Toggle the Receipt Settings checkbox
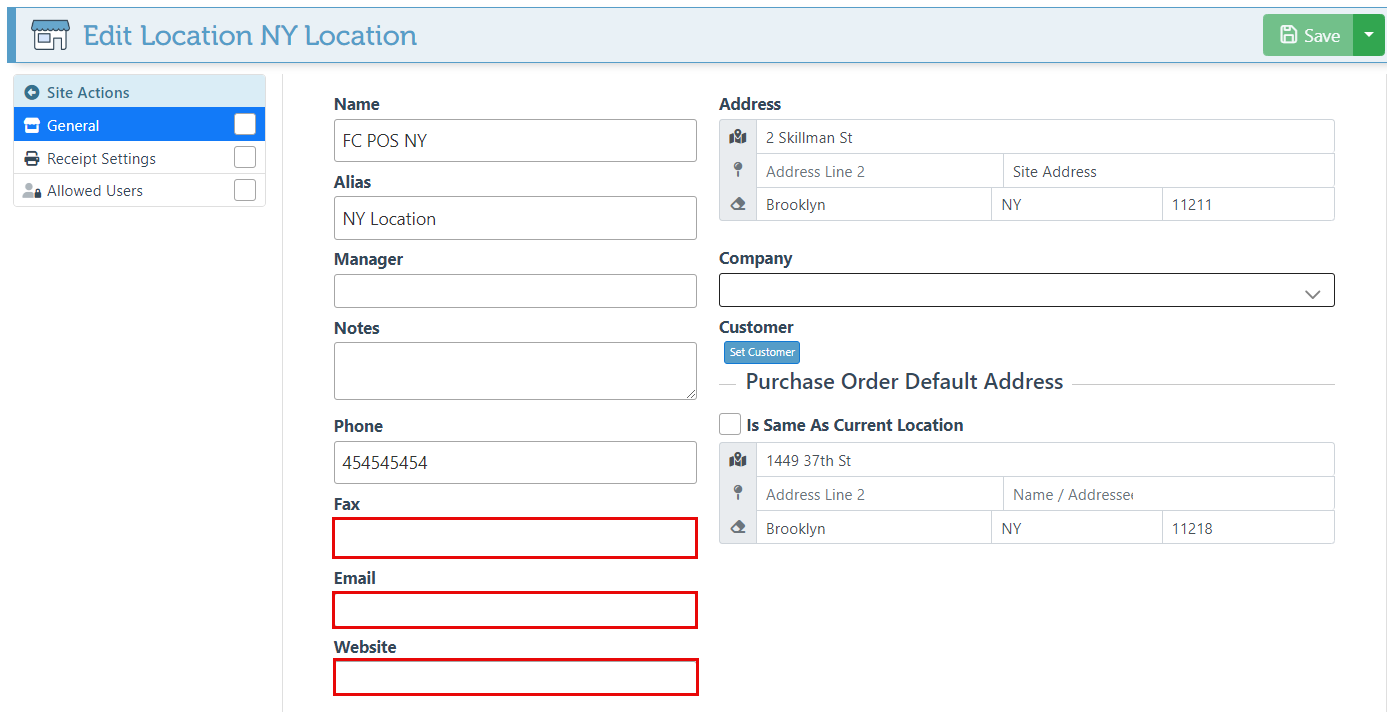Screen dimensions: 1387x712 pos(245,157)
